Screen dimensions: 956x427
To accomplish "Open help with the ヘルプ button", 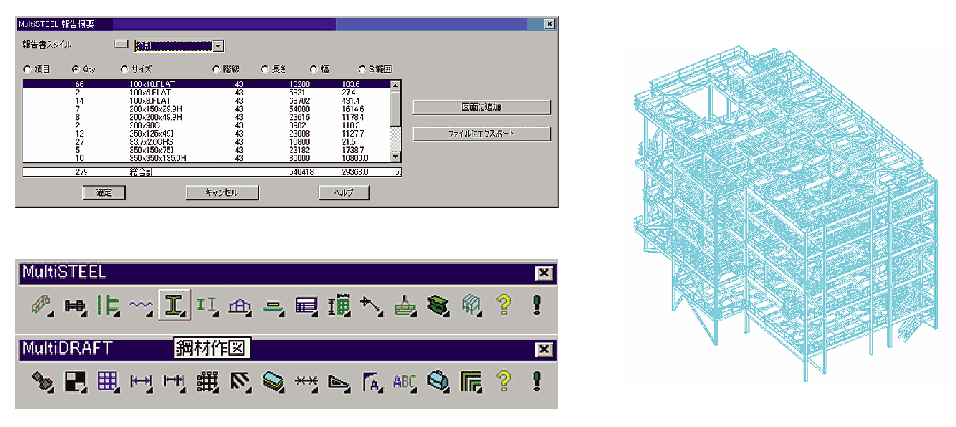I will point(344,193).
